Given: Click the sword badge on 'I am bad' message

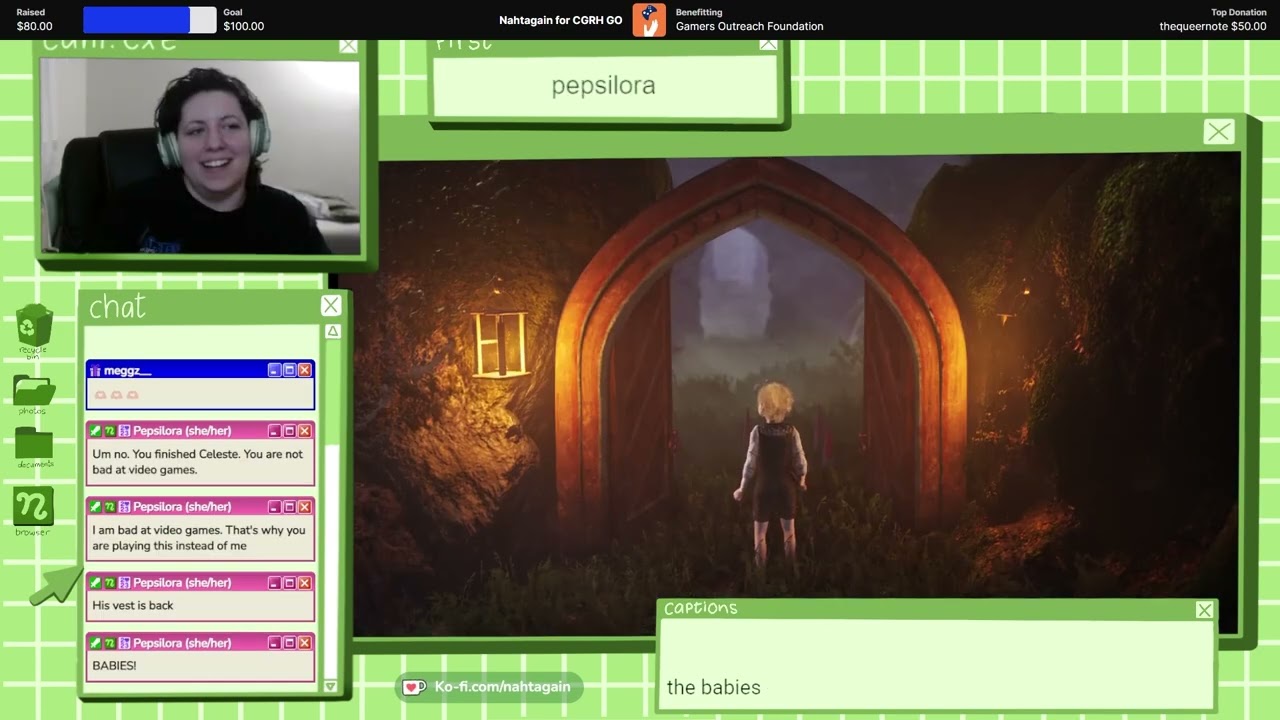Looking at the screenshot, I should click(96, 507).
